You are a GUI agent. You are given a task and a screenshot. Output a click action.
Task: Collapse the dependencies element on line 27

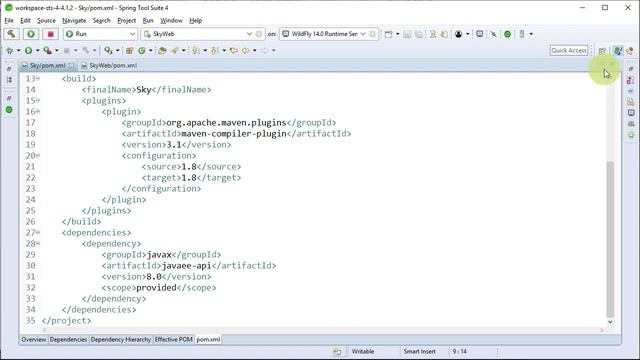coord(38,232)
